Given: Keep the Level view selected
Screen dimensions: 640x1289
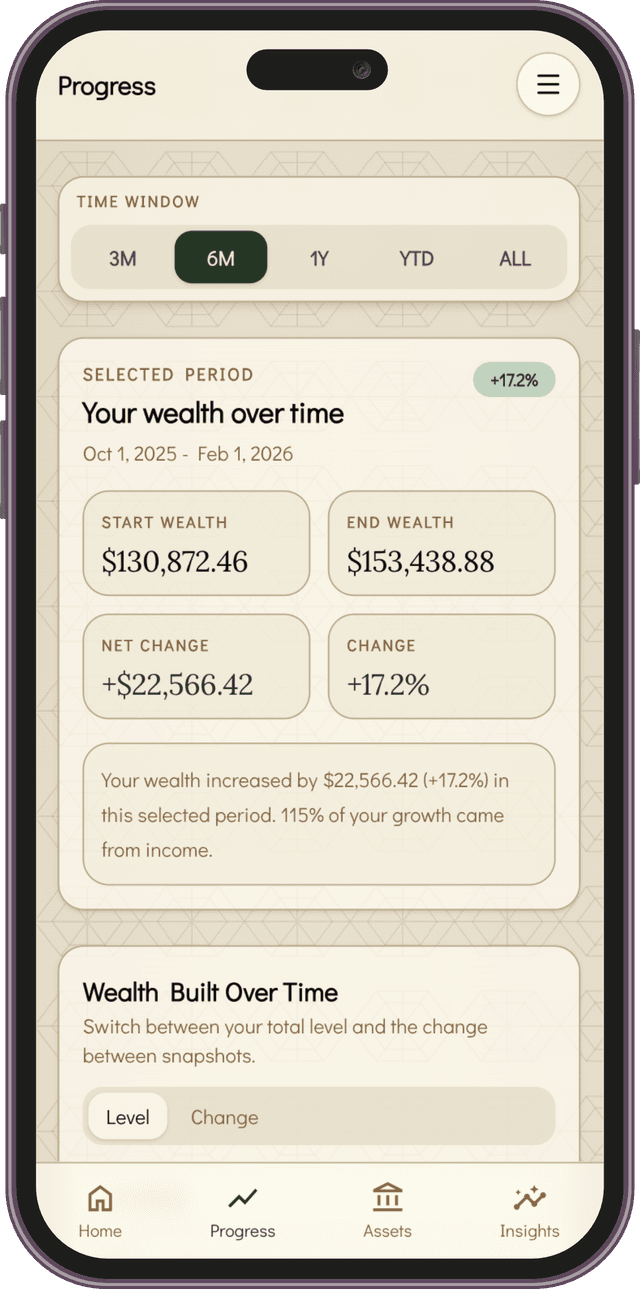Looking at the screenshot, I should pos(127,1117).
